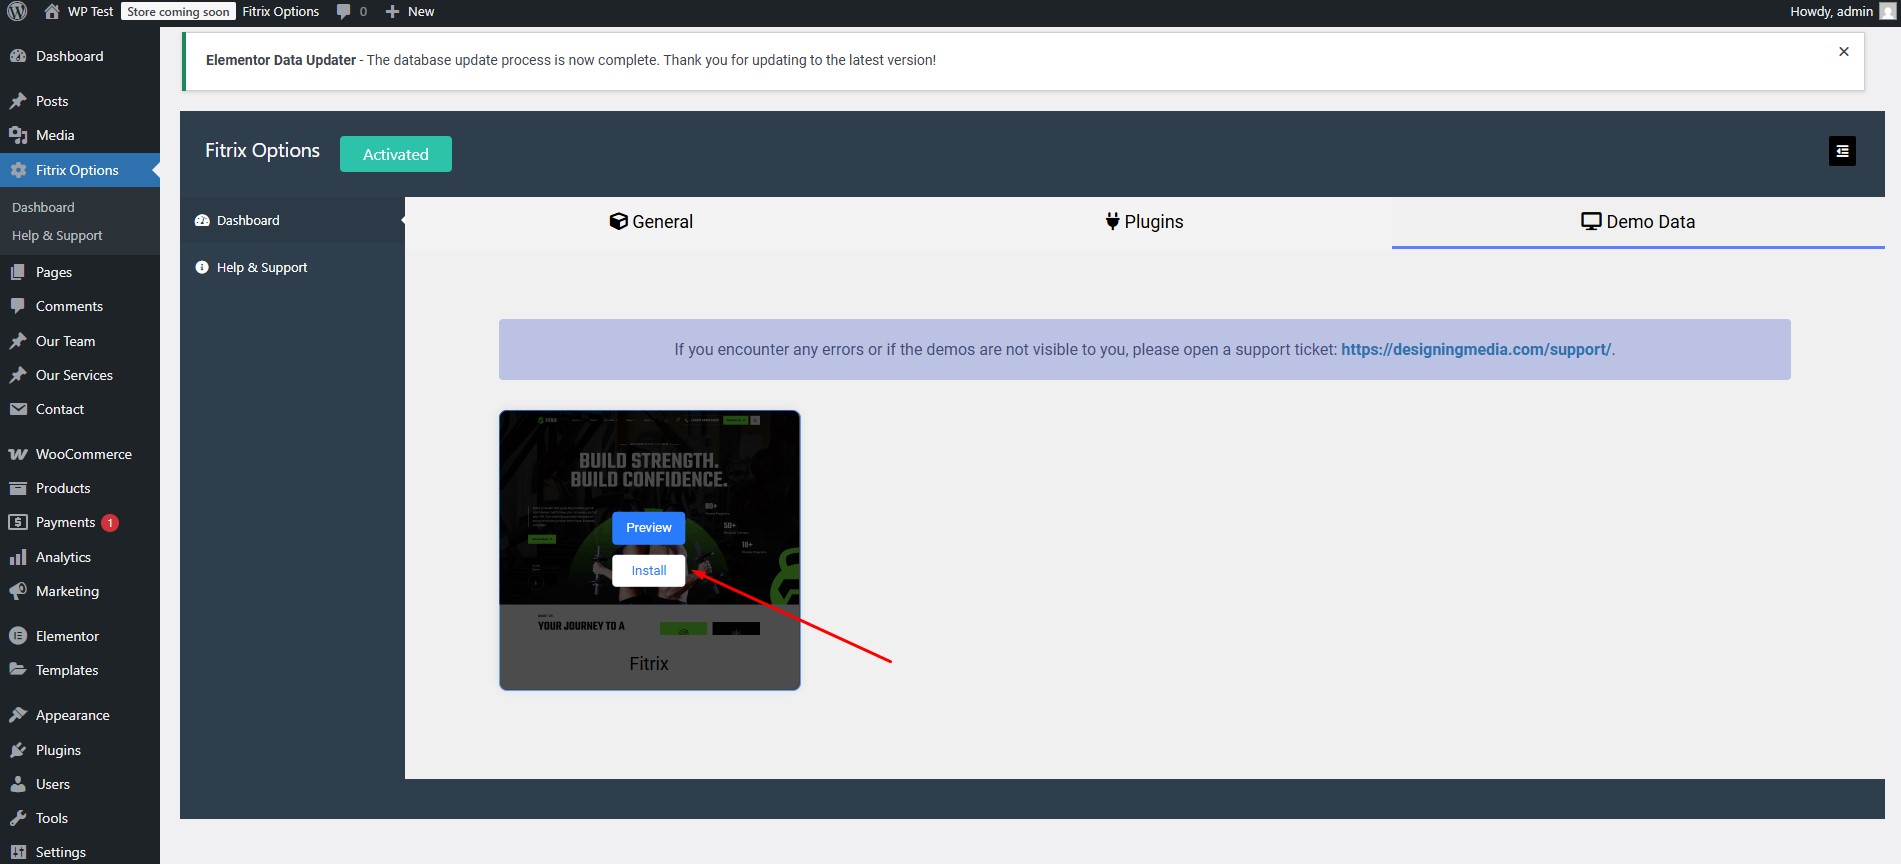The height and width of the screenshot is (864, 1901).
Task: Switch to the Plugins tab
Action: pyautogui.click(x=1144, y=222)
